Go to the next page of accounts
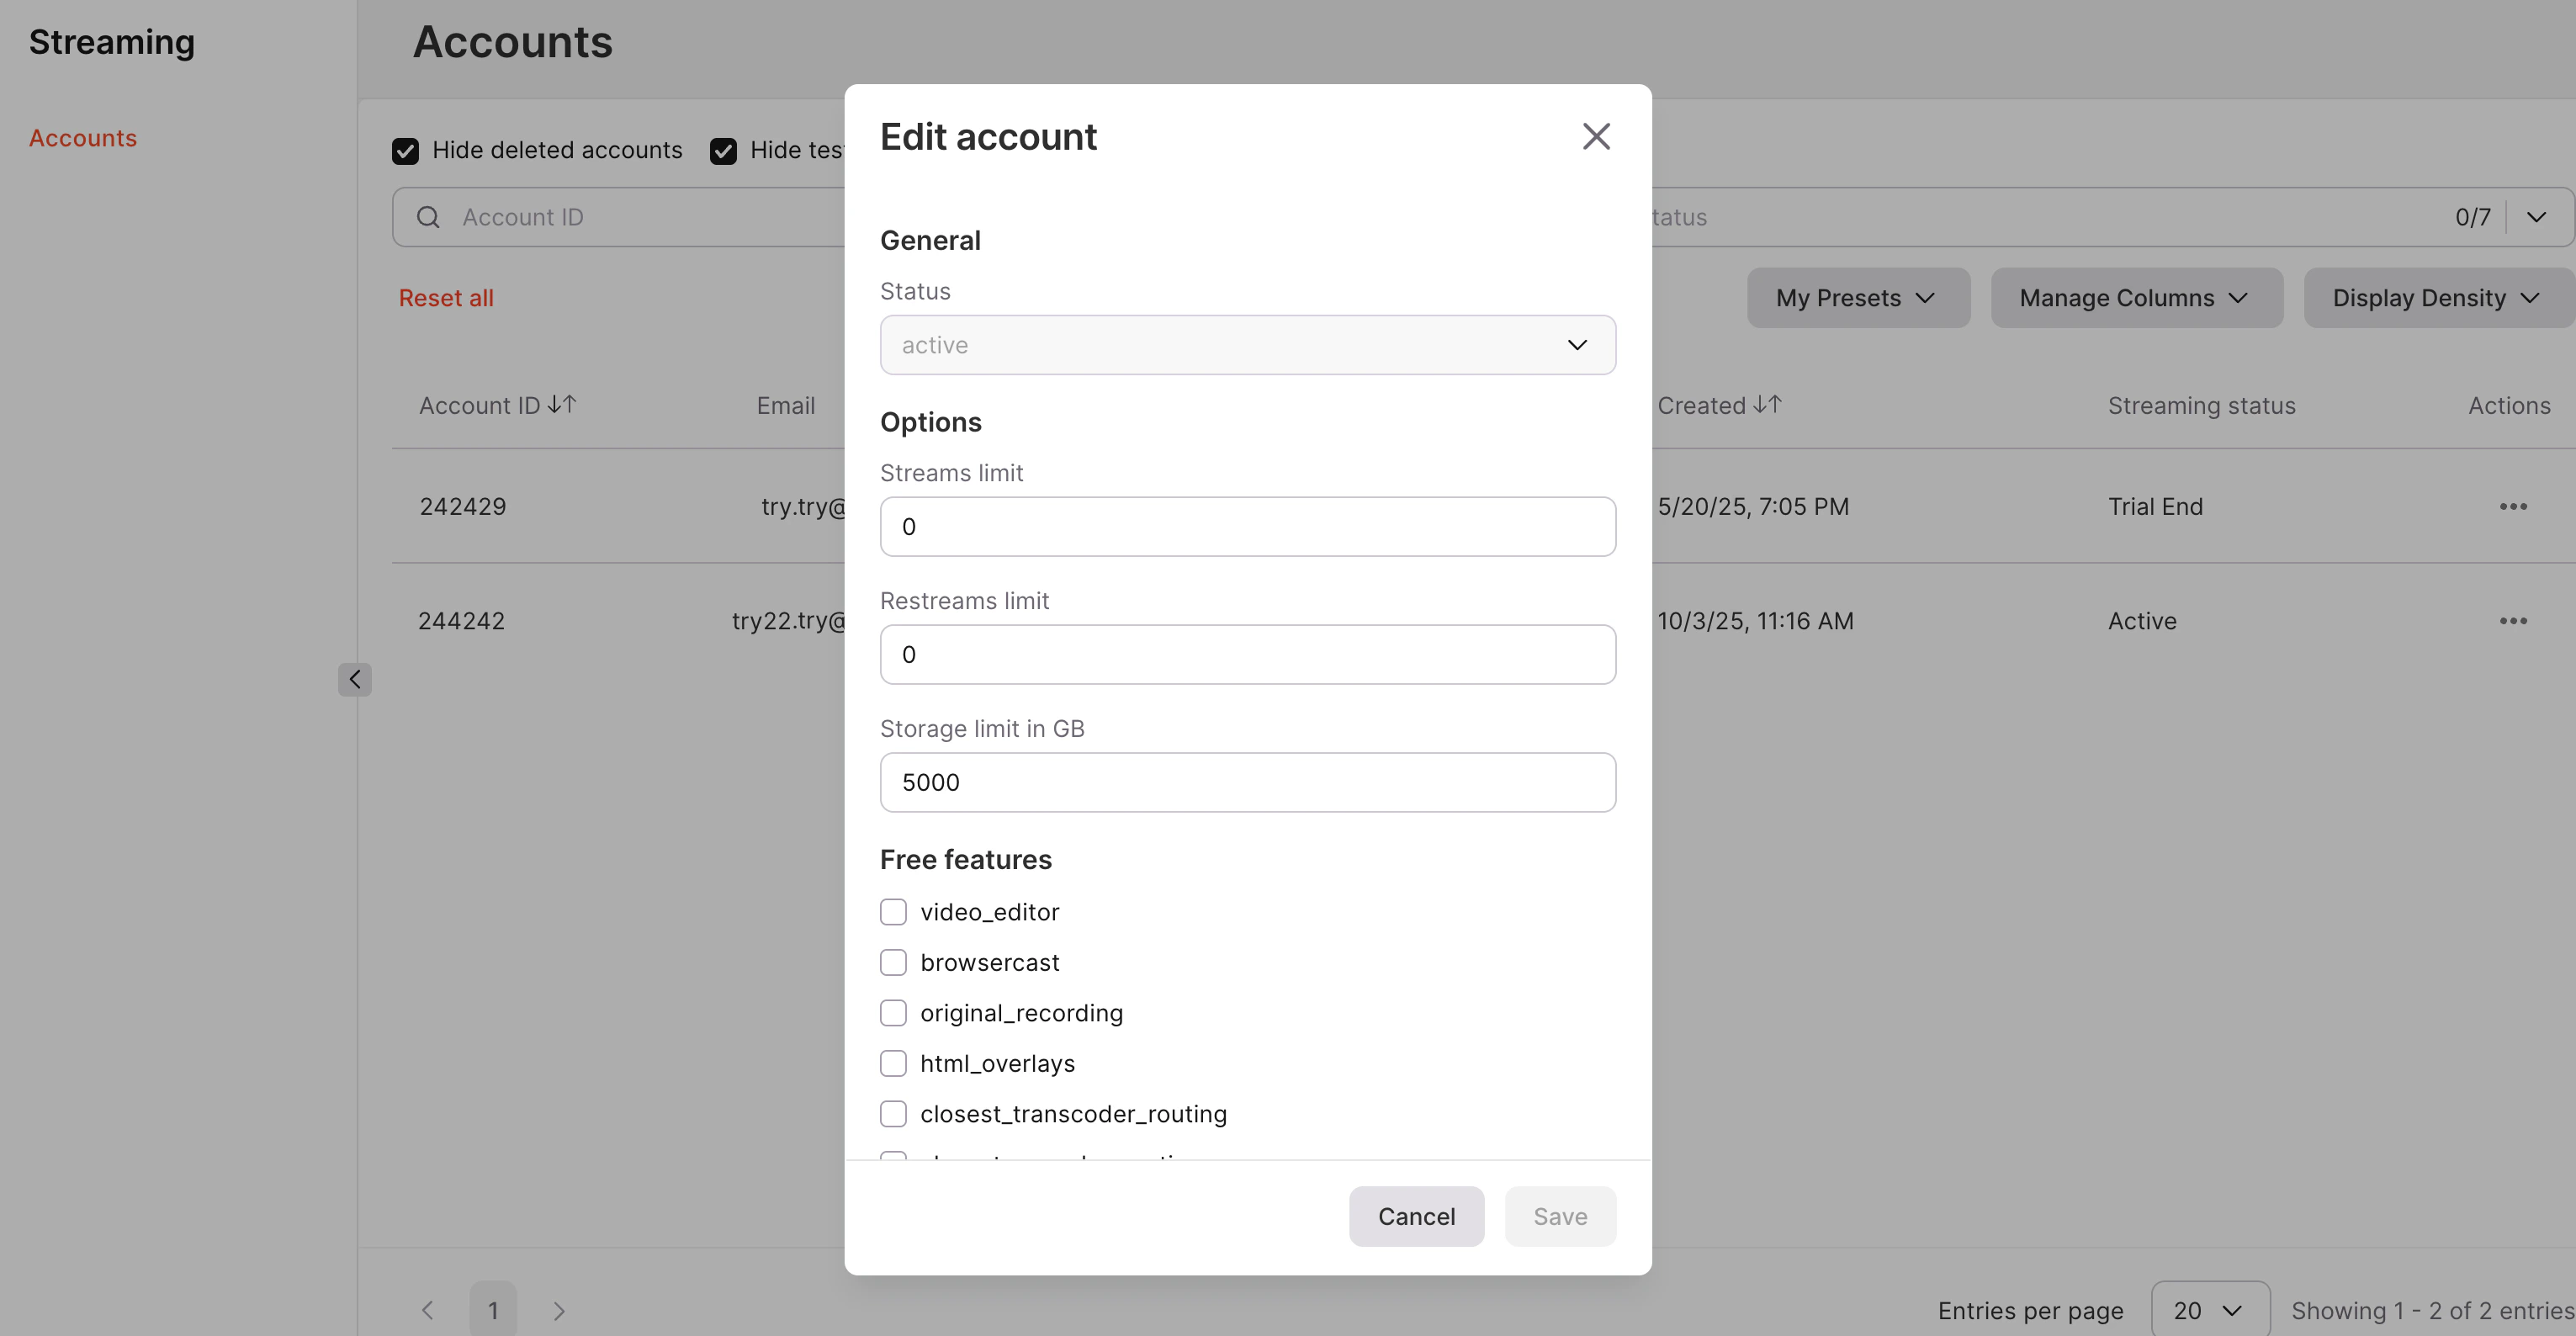This screenshot has width=2576, height=1336. (558, 1310)
